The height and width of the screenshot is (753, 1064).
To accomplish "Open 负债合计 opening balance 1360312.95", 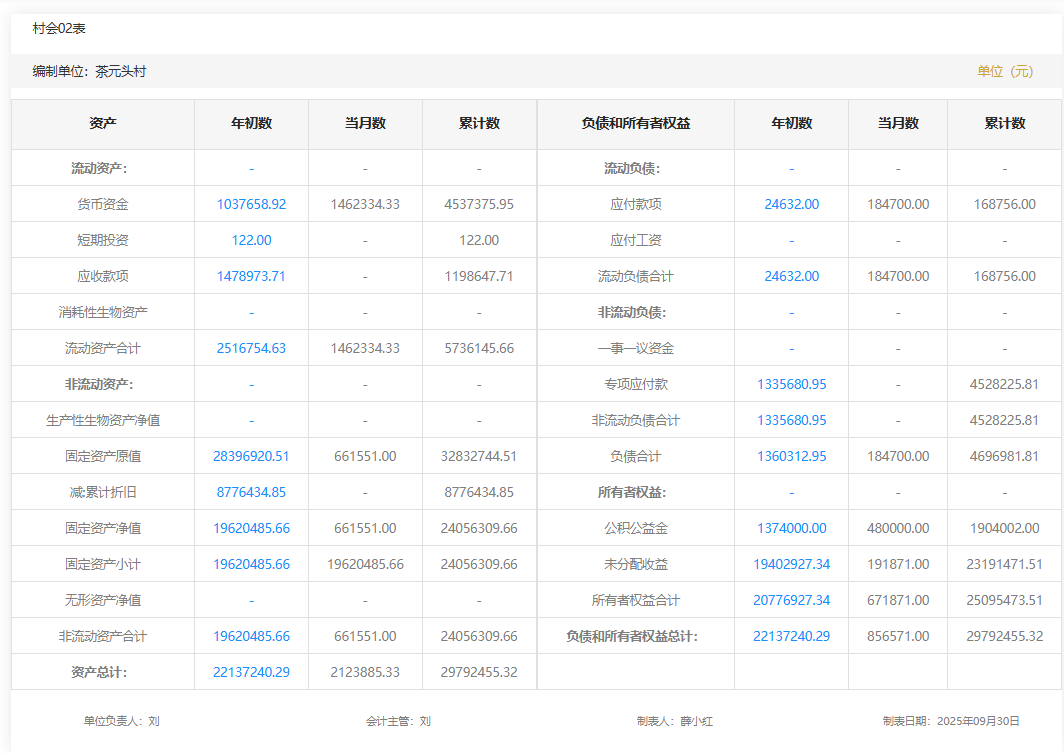I will click(x=791, y=456).
